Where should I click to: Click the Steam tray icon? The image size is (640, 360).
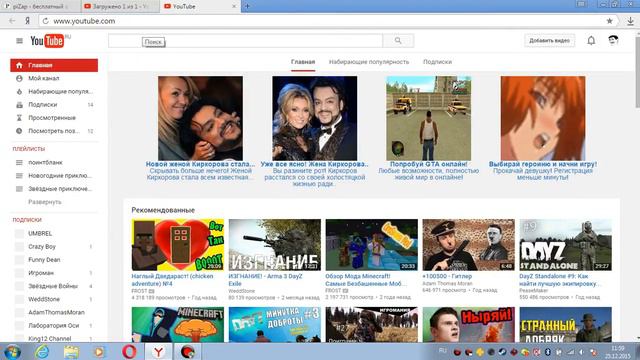(x=502, y=352)
